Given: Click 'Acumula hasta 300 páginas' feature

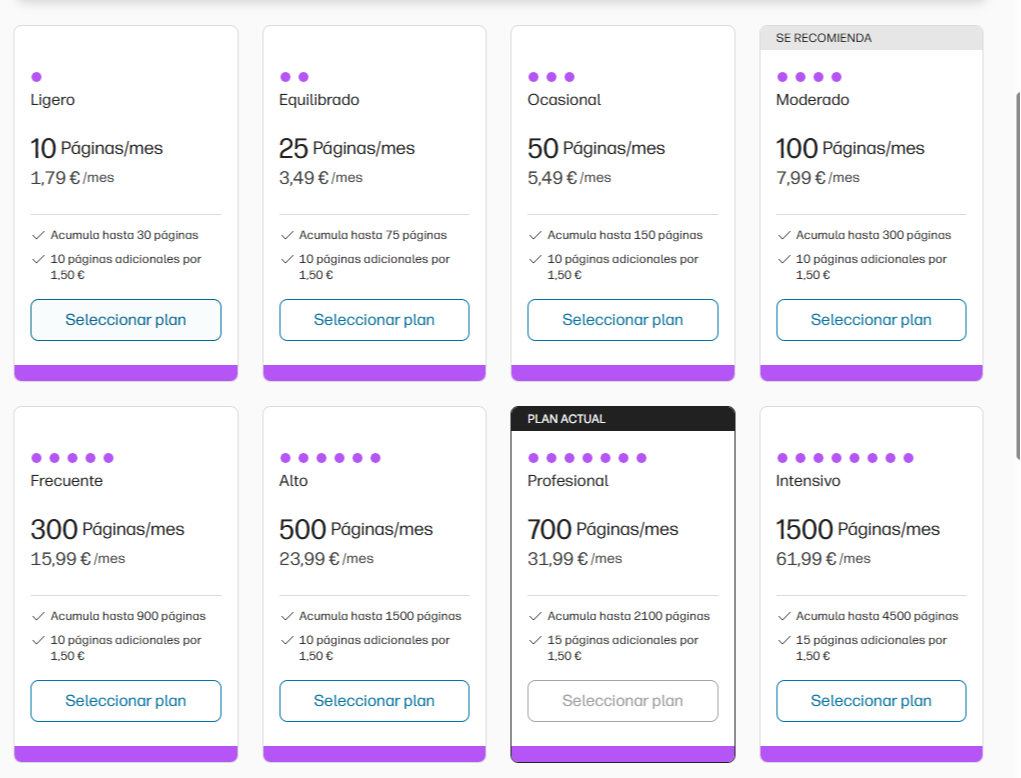Looking at the screenshot, I should click(x=874, y=235).
